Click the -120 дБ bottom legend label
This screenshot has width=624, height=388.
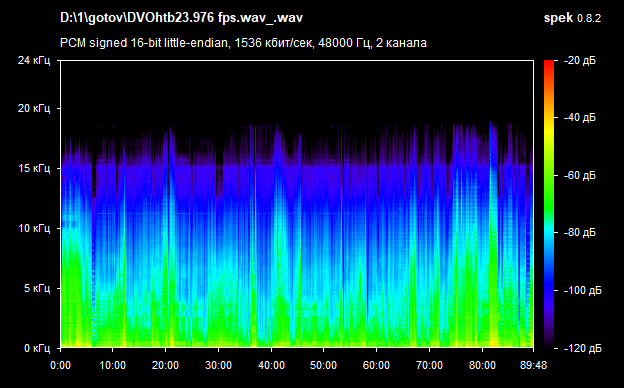click(x=582, y=349)
